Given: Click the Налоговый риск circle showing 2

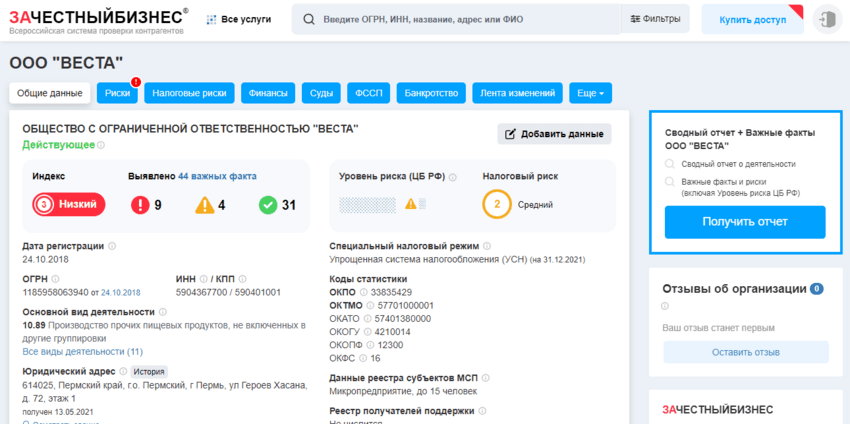Looking at the screenshot, I should pyautogui.click(x=497, y=205).
